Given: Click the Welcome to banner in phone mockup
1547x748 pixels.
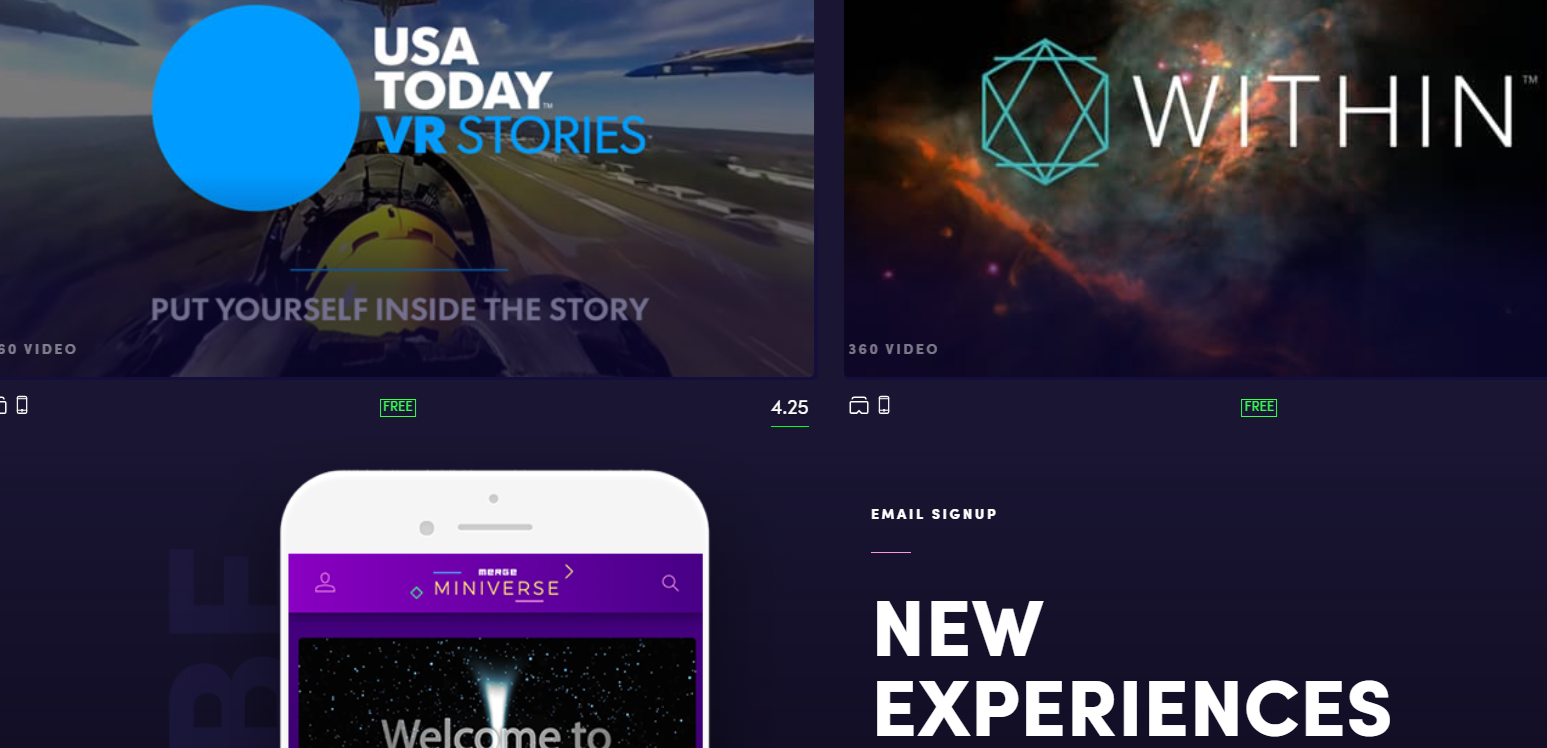Looking at the screenshot, I should pos(496,734).
